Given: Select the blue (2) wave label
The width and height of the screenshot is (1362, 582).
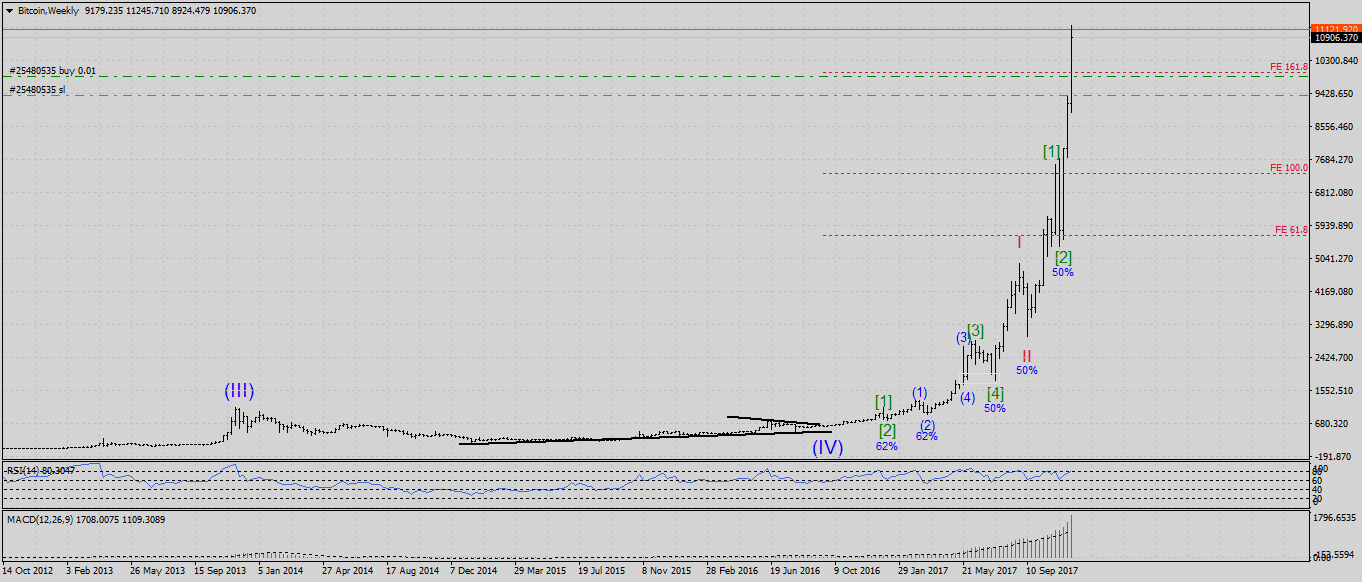Looking at the screenshot, I should click(927, 424).
